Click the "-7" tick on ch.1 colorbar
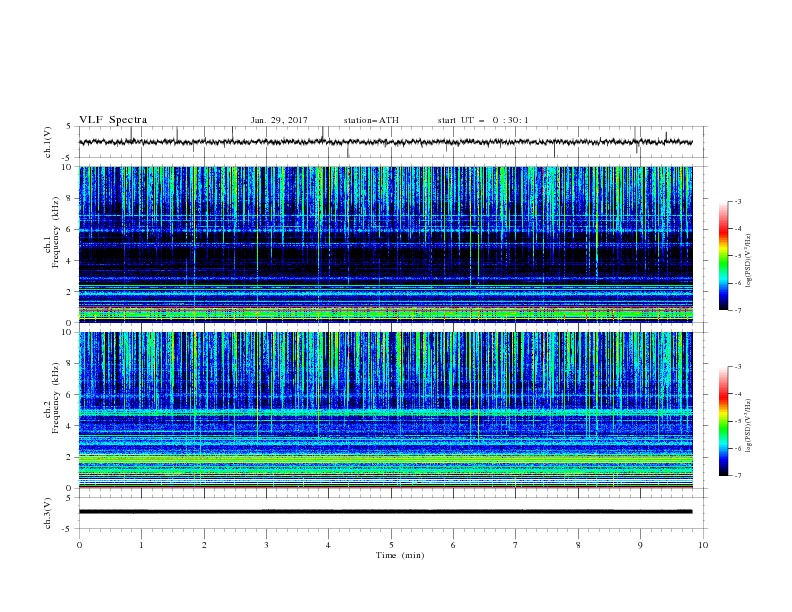 click(737, 311)
